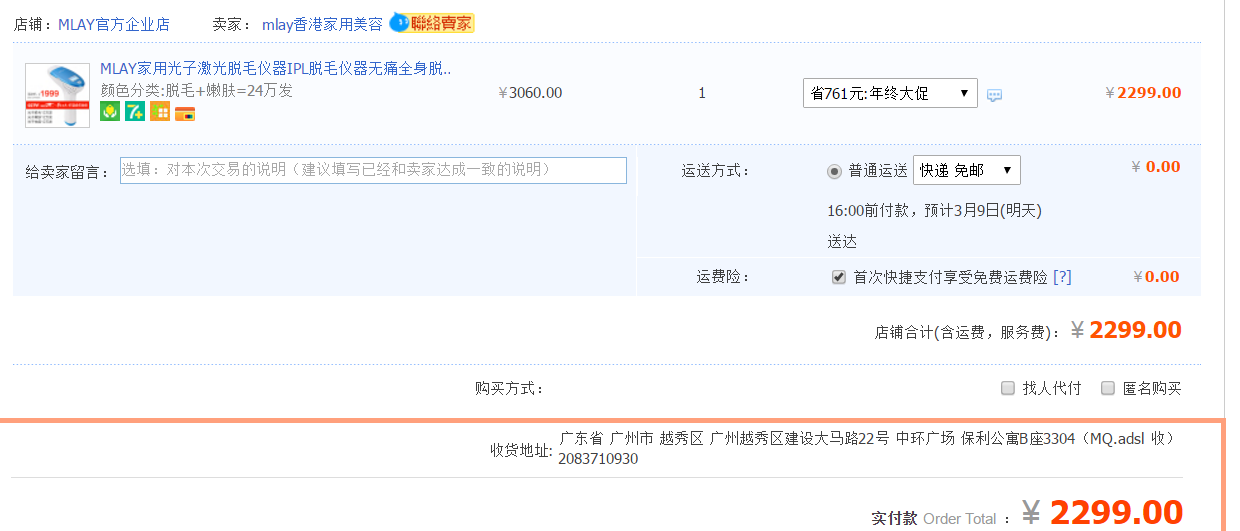1240x531 pixels.
Task: Click the green 7+ return policy badge
Action: coord(135,112)
